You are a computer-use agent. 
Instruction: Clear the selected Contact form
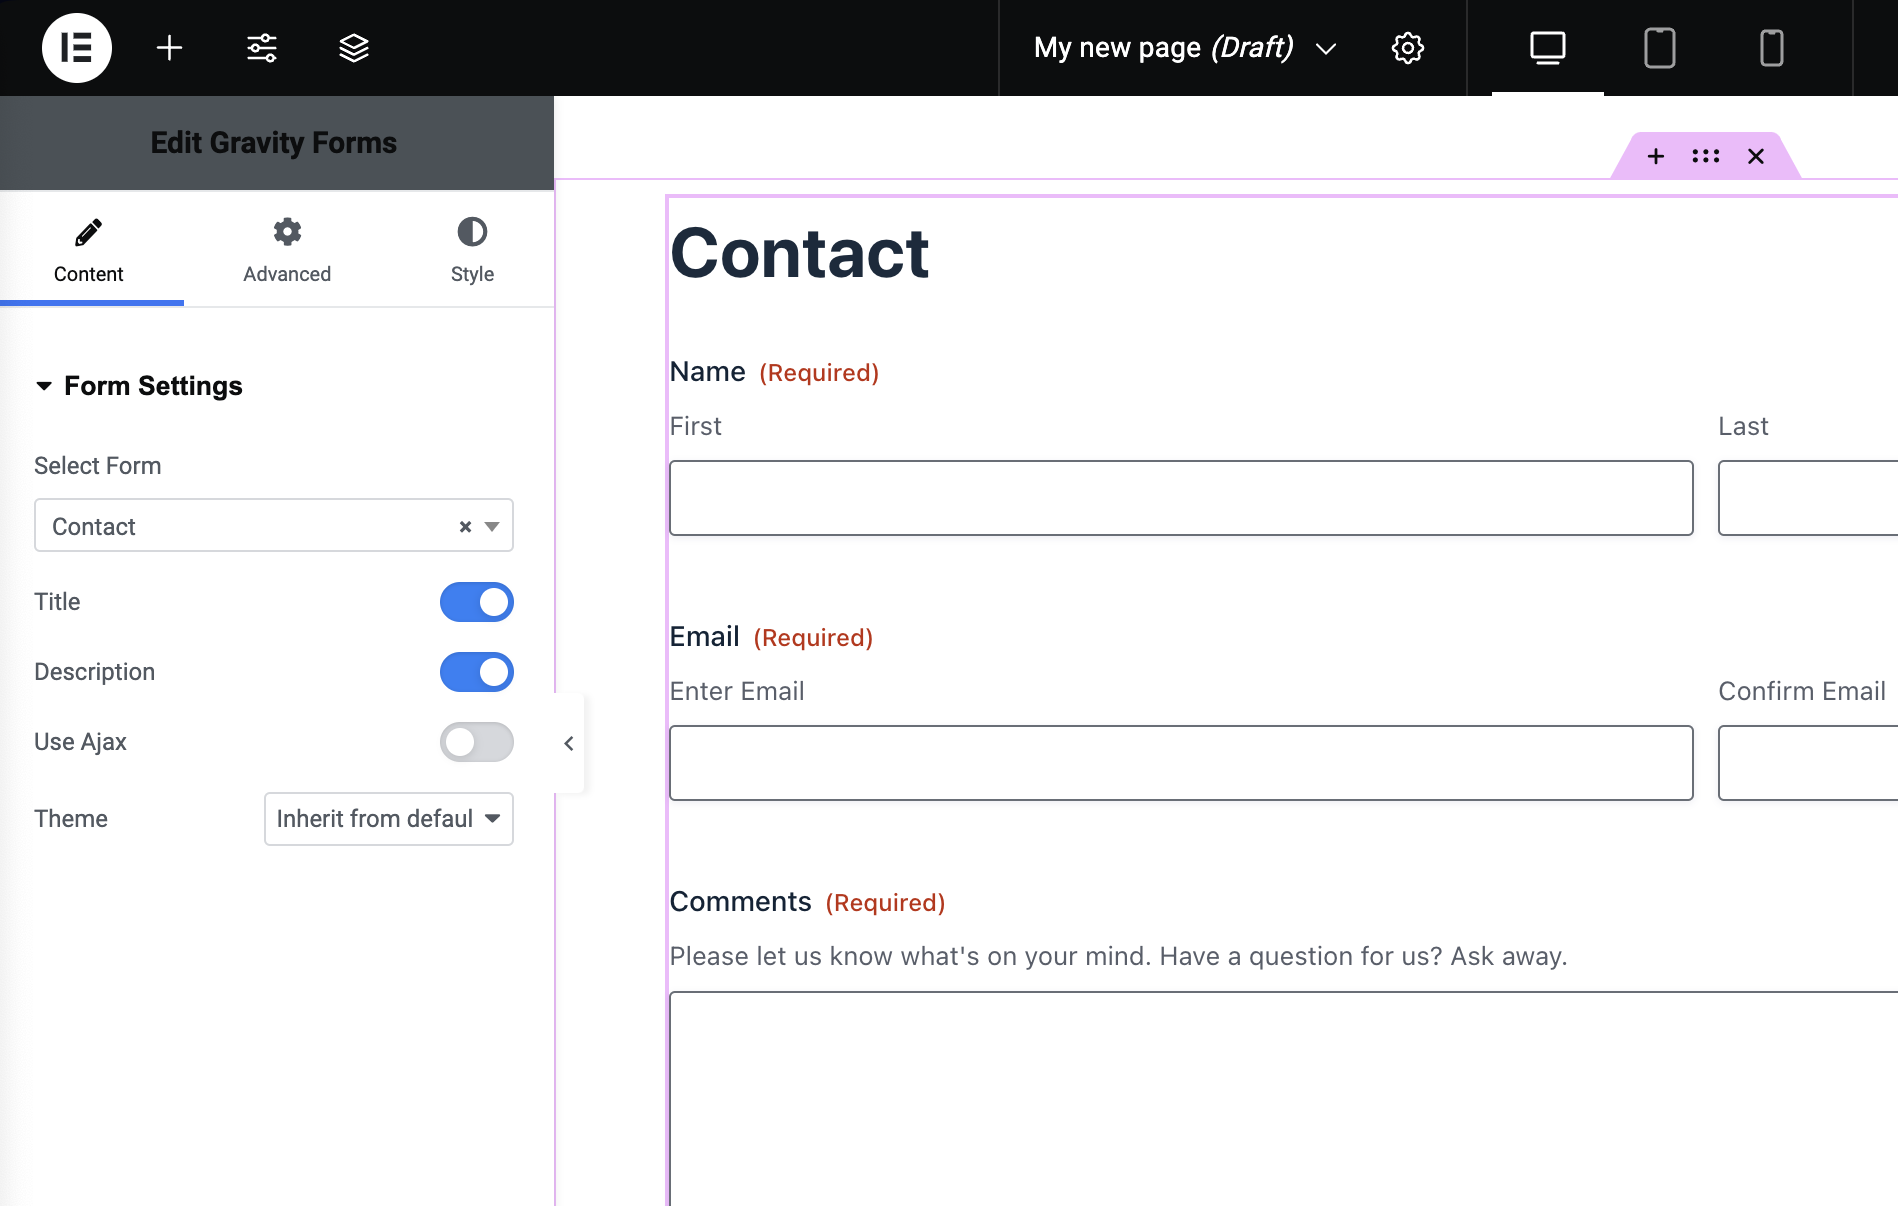click(465, 527)
